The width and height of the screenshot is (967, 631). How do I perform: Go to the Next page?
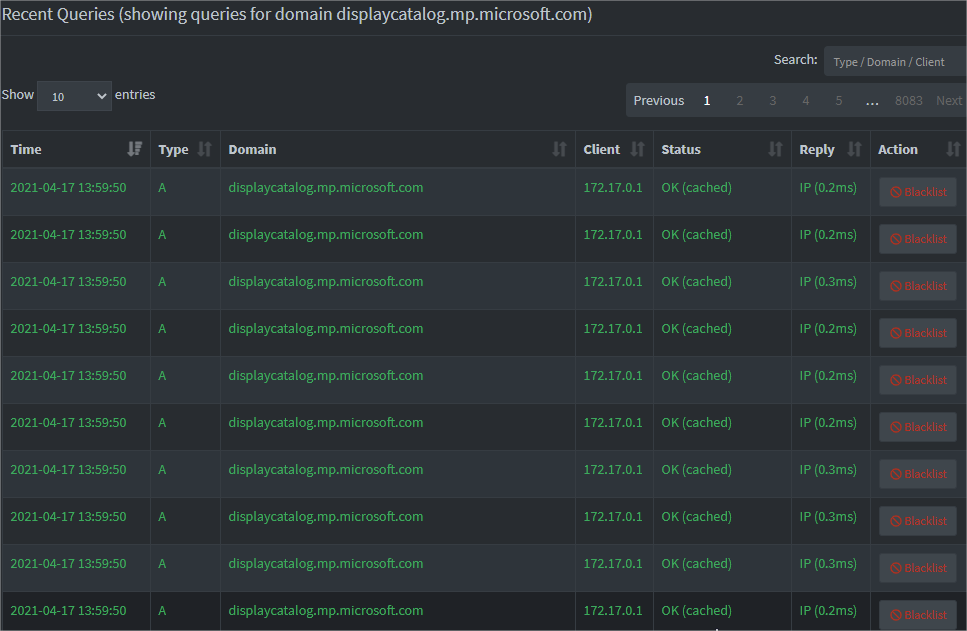[948, 101]
